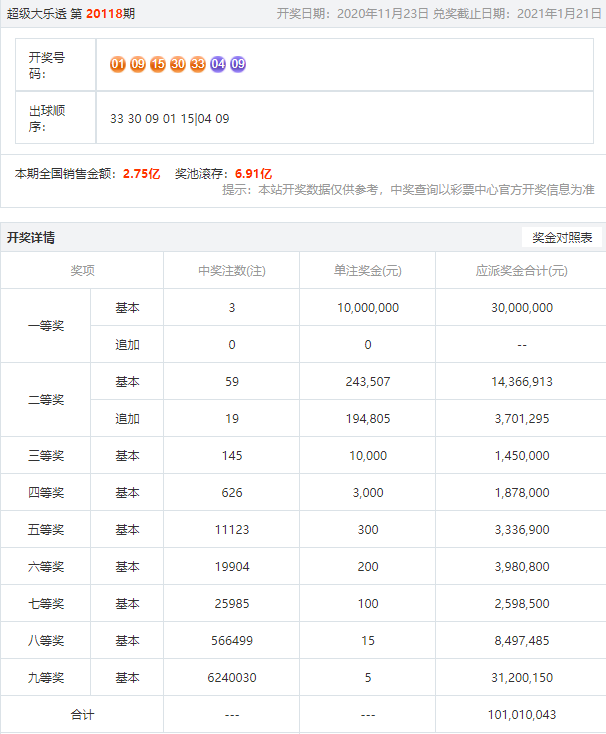
Task: Click the 单注奖金(元) column header
Action: tap(367, 271)
